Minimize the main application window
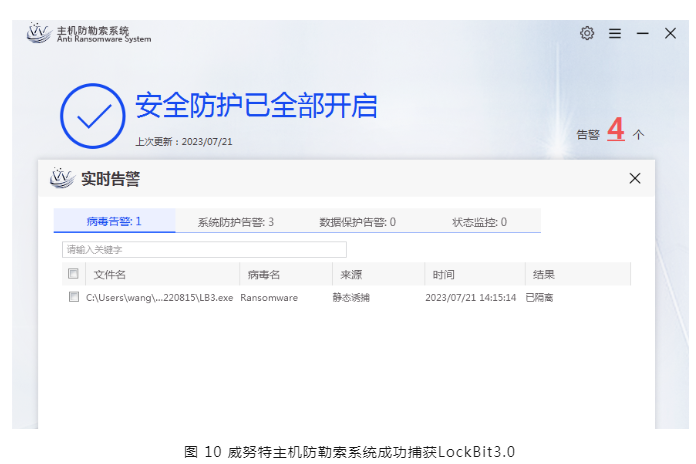The image size is (696, 464). click(643, 33)
